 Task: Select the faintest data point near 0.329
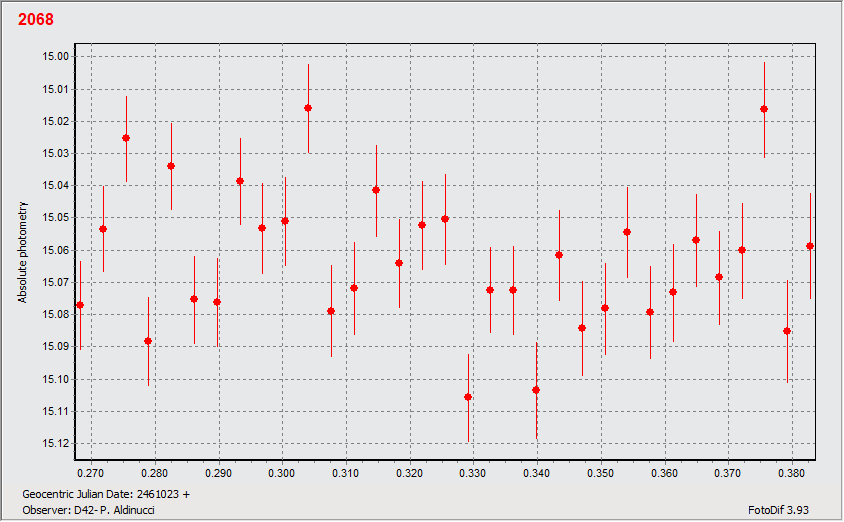click(x=468, y=397)
